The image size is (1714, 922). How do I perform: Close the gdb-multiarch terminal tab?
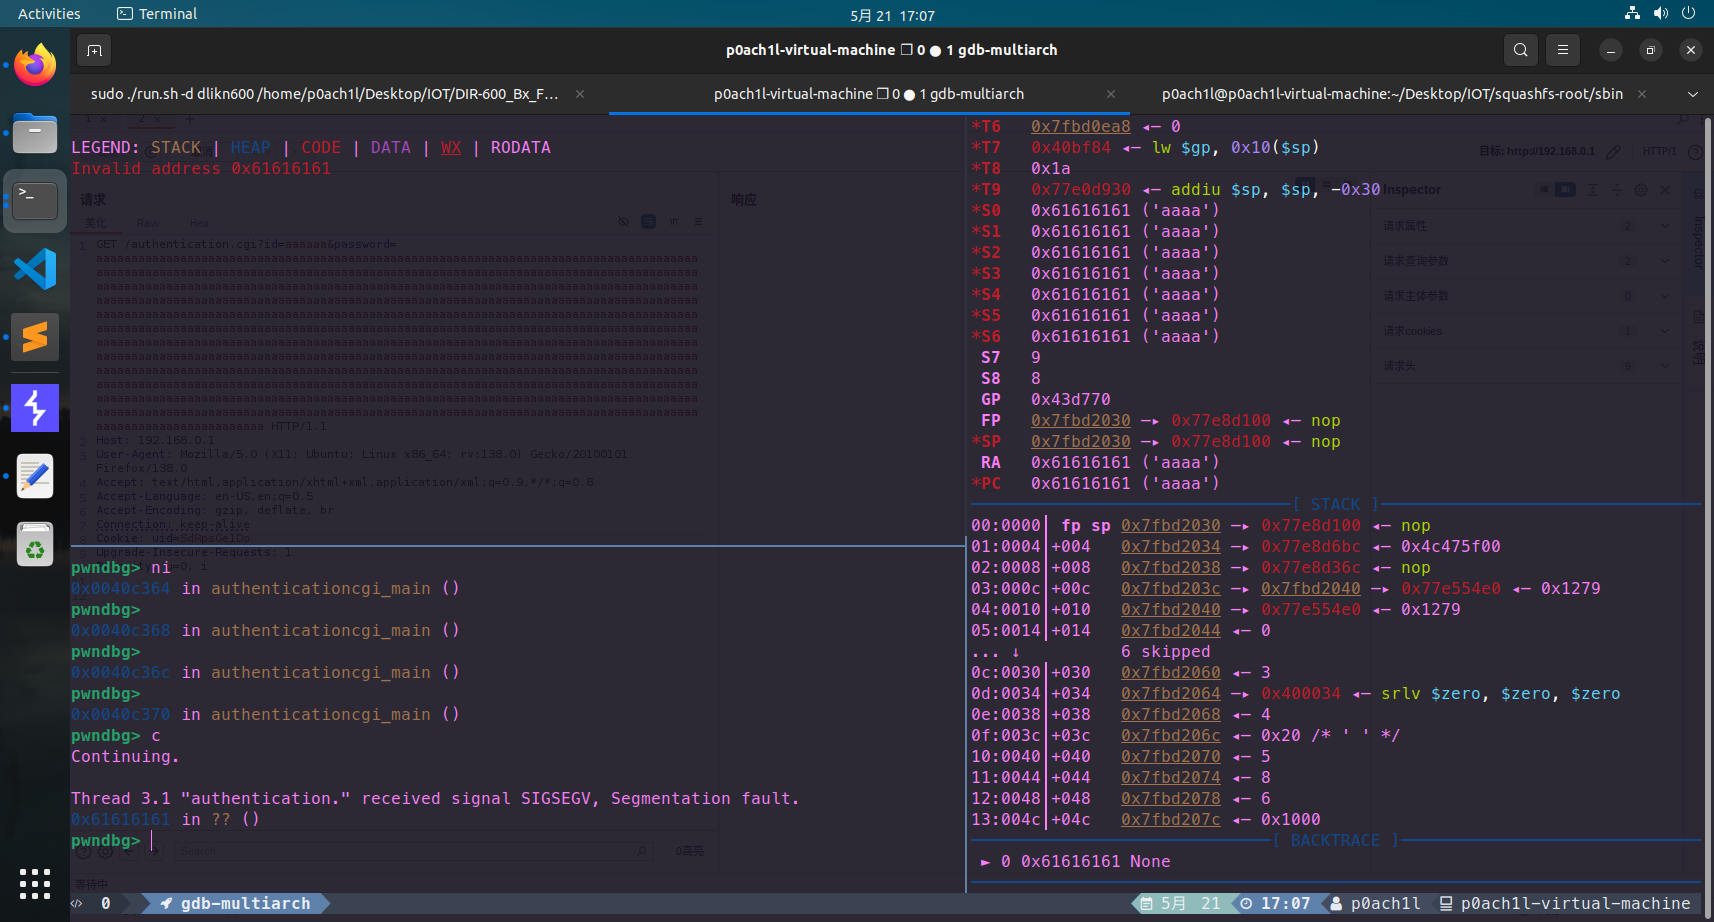(x=1111, y=94)
